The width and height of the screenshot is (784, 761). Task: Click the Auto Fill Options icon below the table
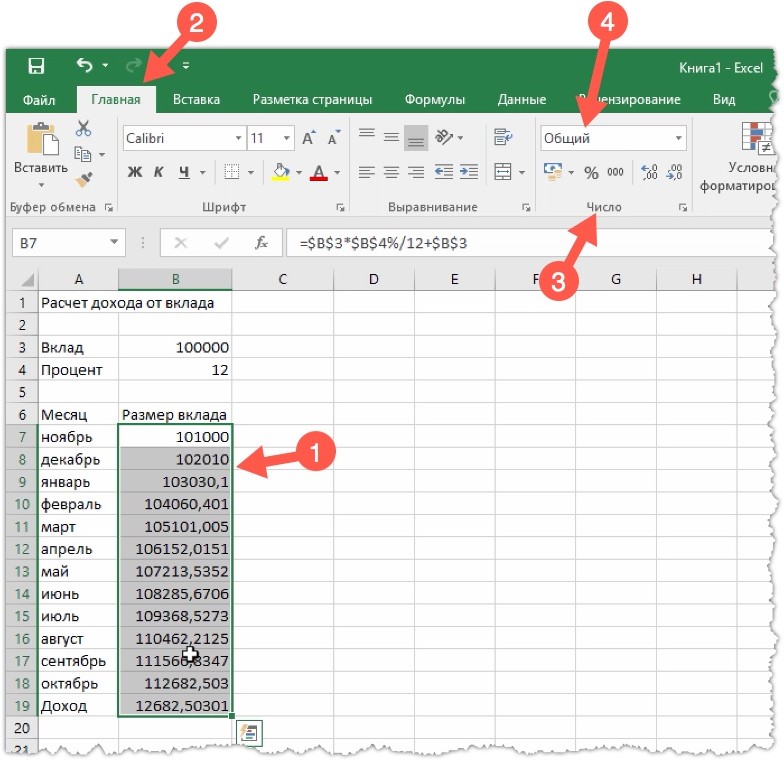(249, 733)
